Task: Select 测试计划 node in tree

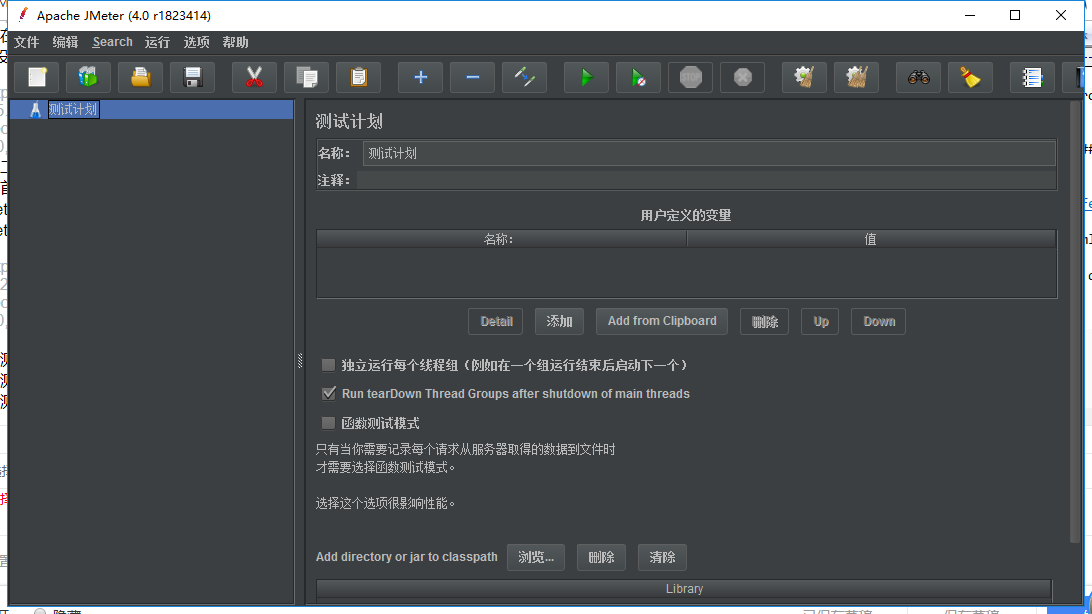Action: 73,109
